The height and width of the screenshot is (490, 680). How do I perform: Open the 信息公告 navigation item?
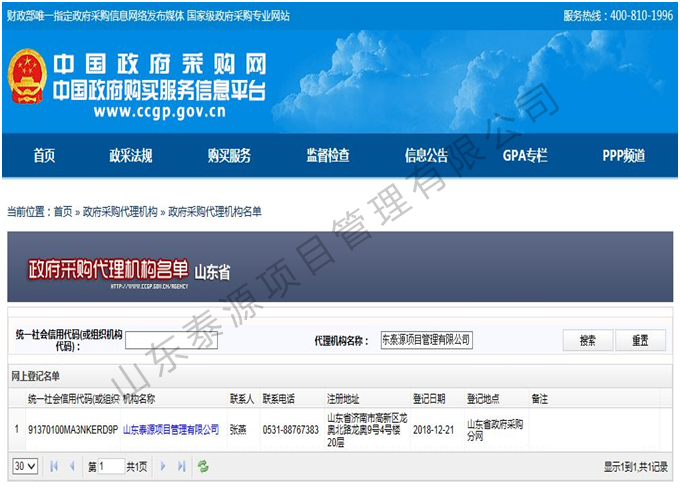click(x=426, y=155)
